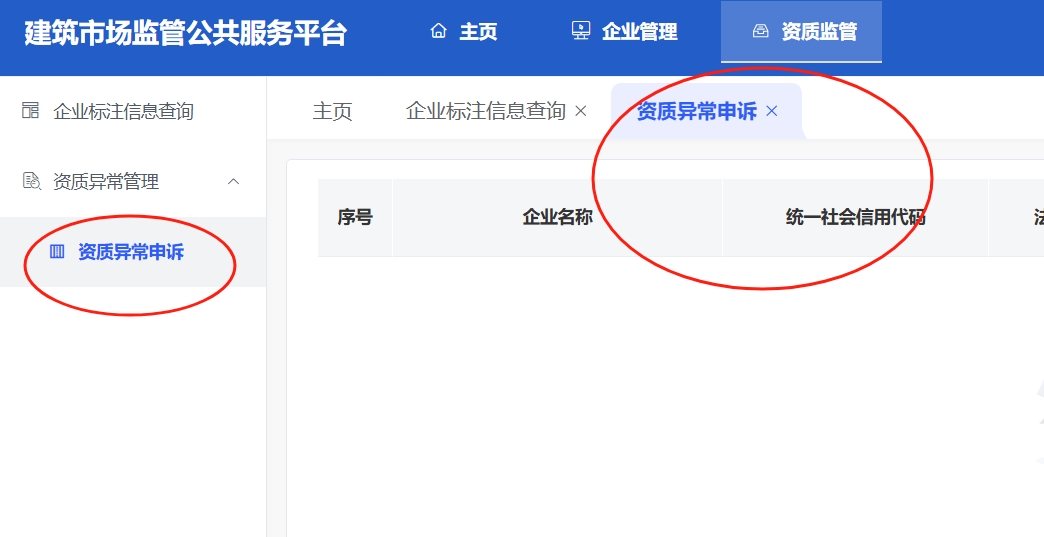Switch to the 企业标注信息查询 page tab

[486, 111]
